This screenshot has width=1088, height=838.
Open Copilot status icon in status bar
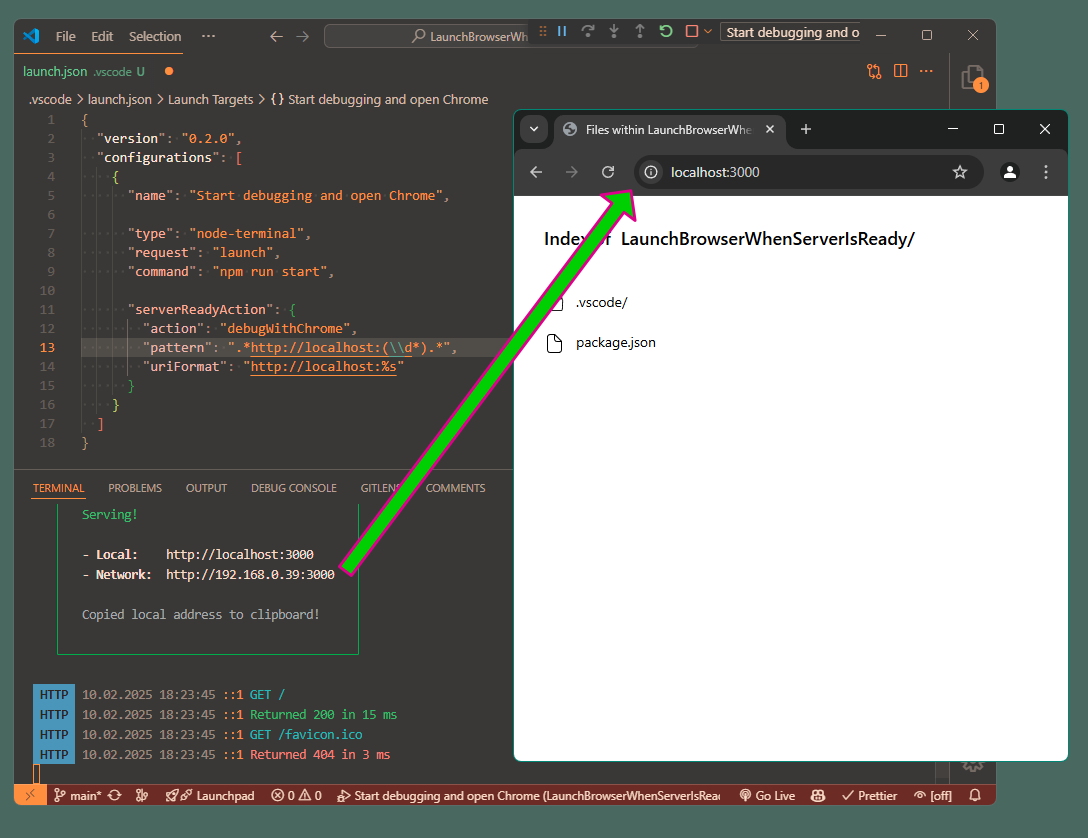[818, 795]
